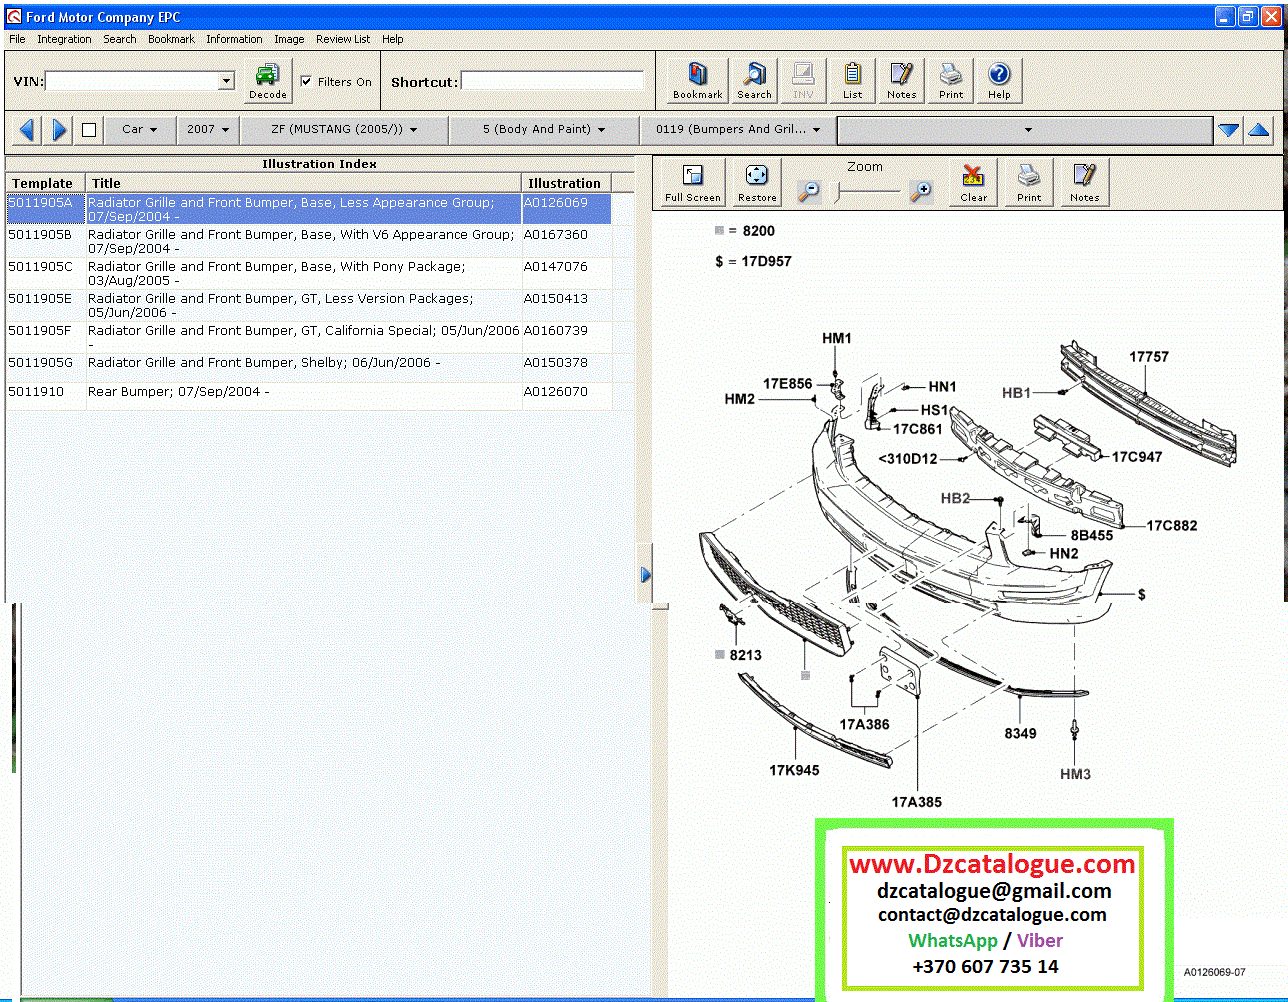This screenshot has height=1002, width=1288.
Task: Open the Car vehicle type dropdown
Action: (x=139, y=129)
